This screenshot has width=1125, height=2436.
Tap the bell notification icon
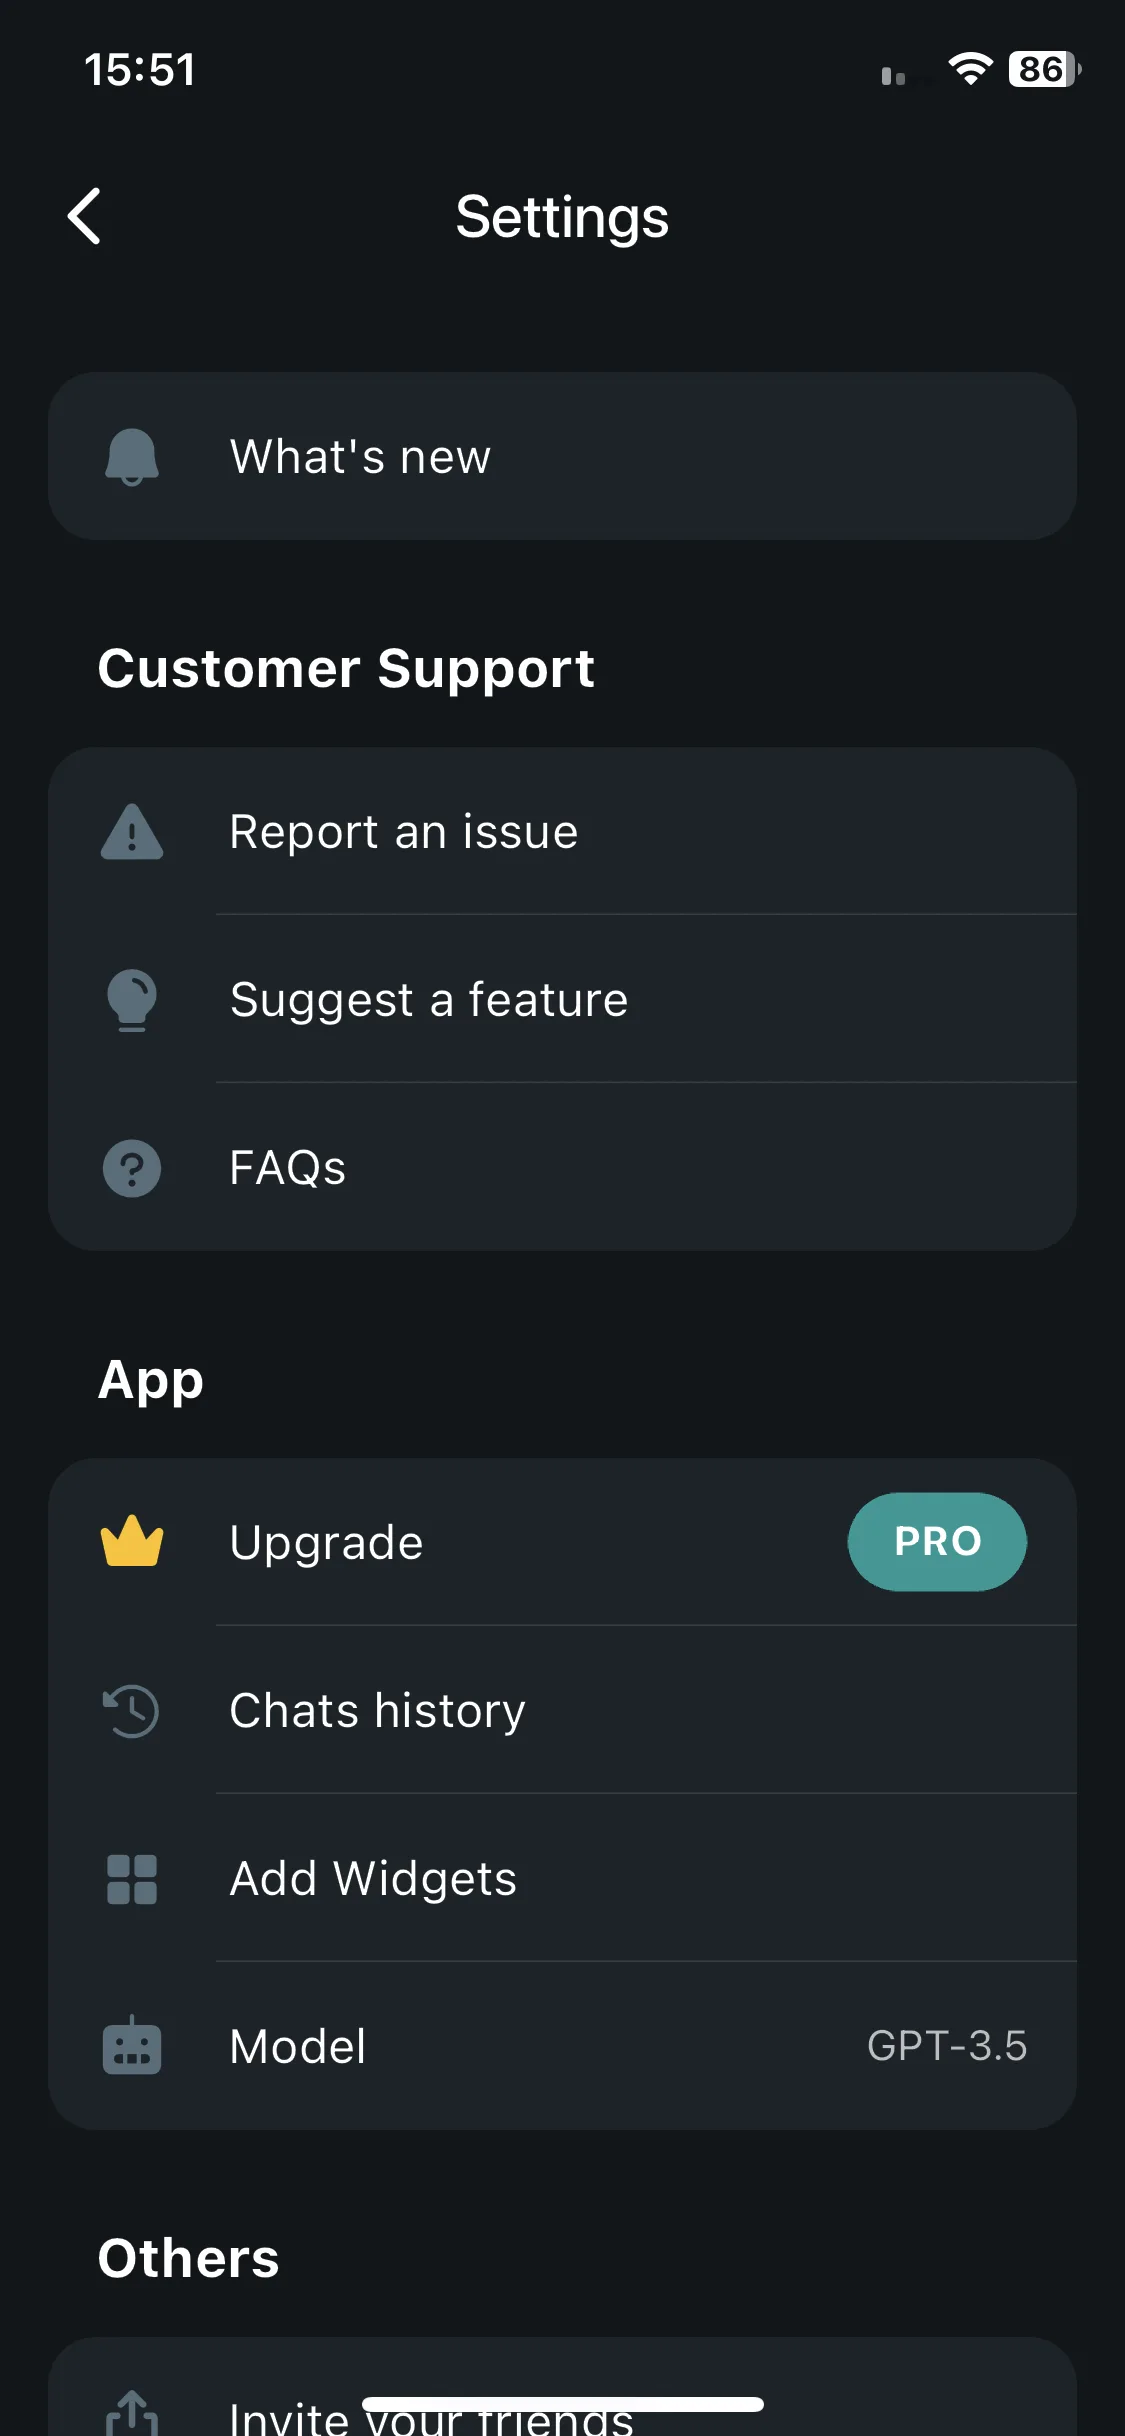(132, 457)
